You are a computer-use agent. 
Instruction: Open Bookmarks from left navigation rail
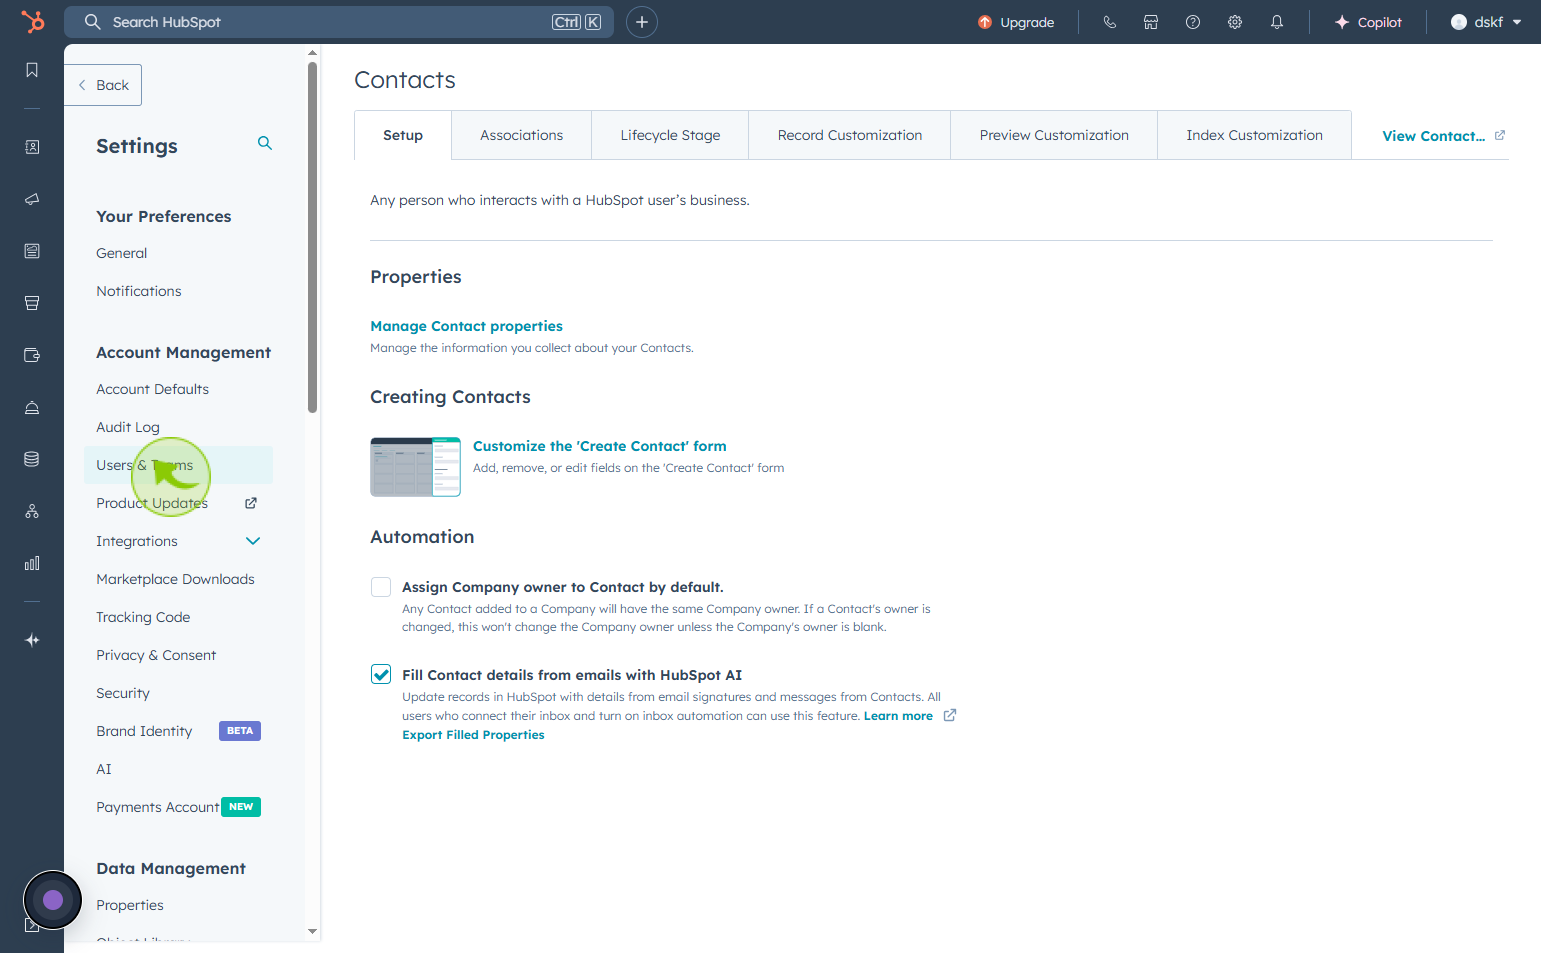32,70
